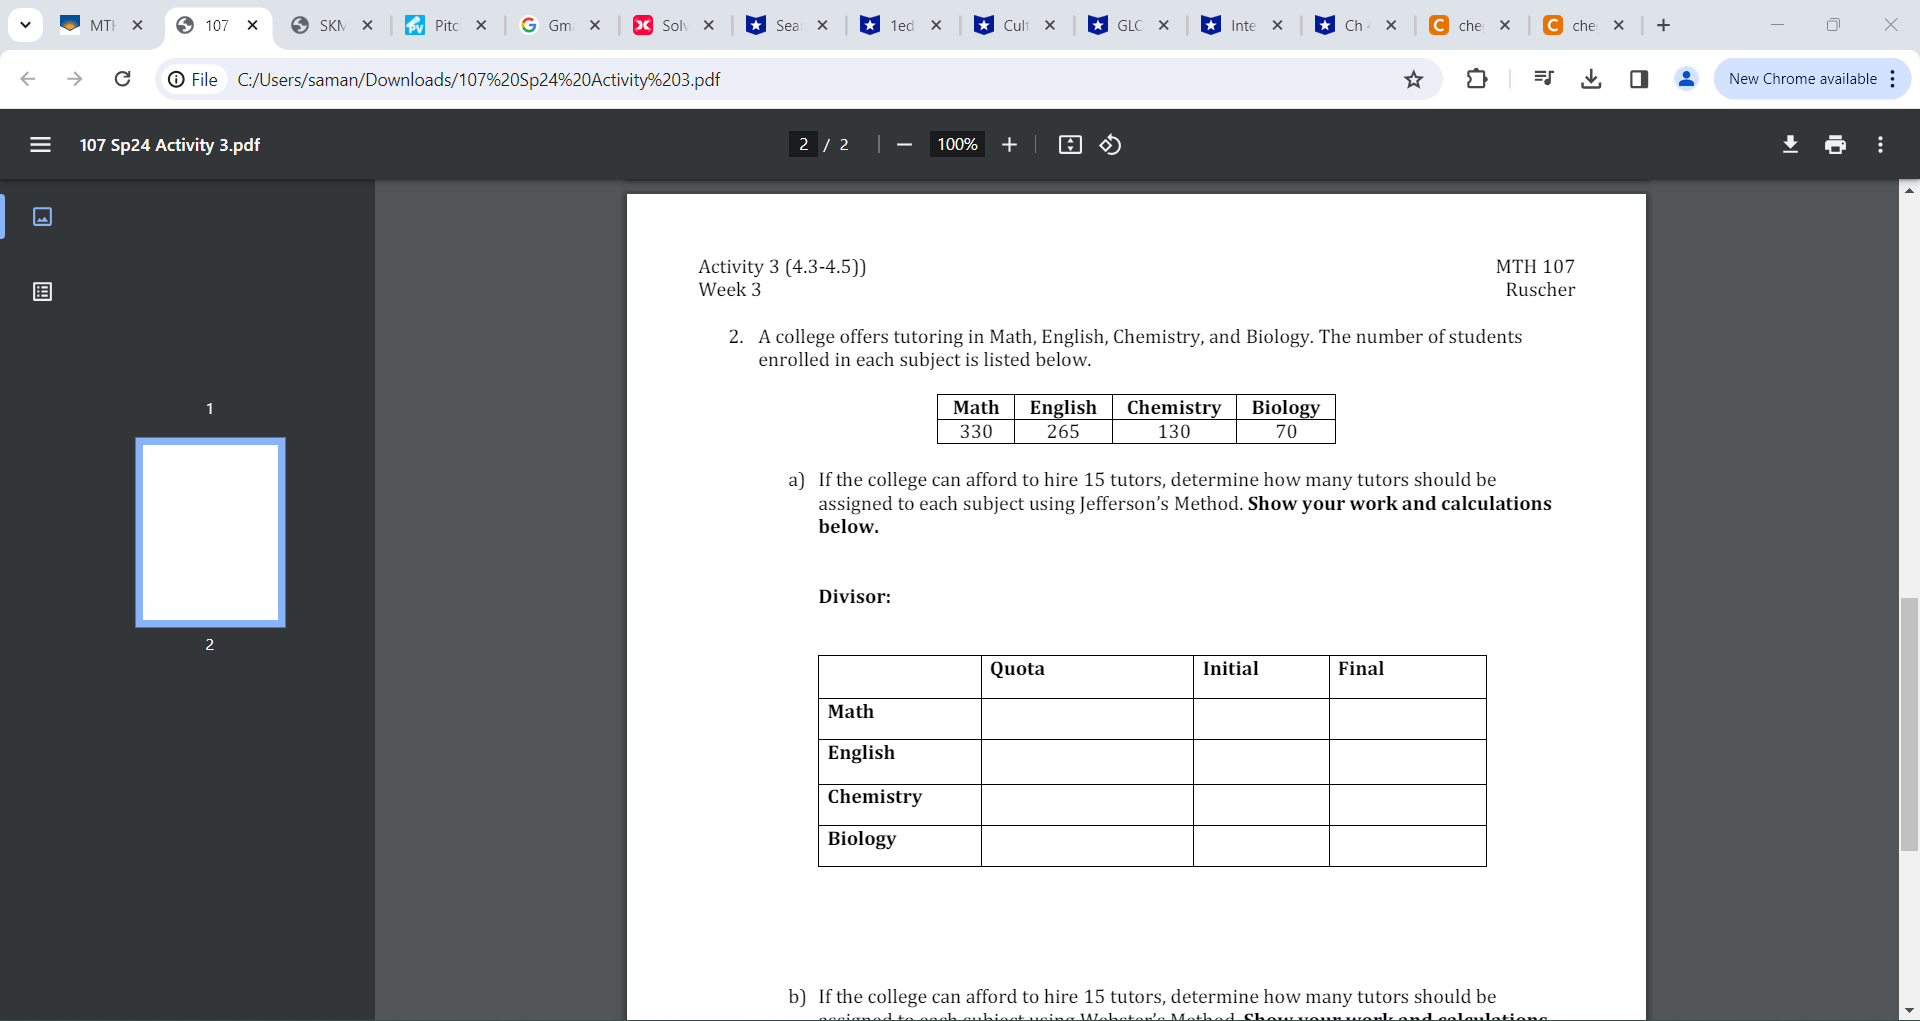Viewport: 1920px width, 1021px height.
Task: Open the PDF viewer menu
Action: (x=40, y=144)
